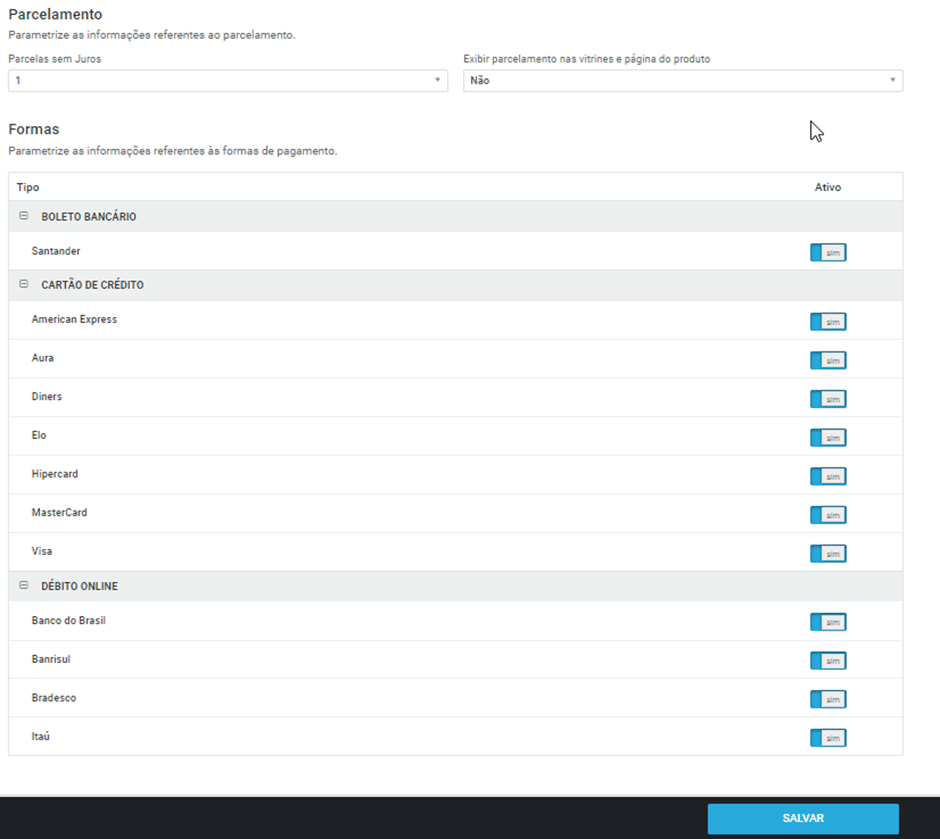Toggle Bradesco active switch
The height and width of the screenshot is (839, 940).
point(828,699)
